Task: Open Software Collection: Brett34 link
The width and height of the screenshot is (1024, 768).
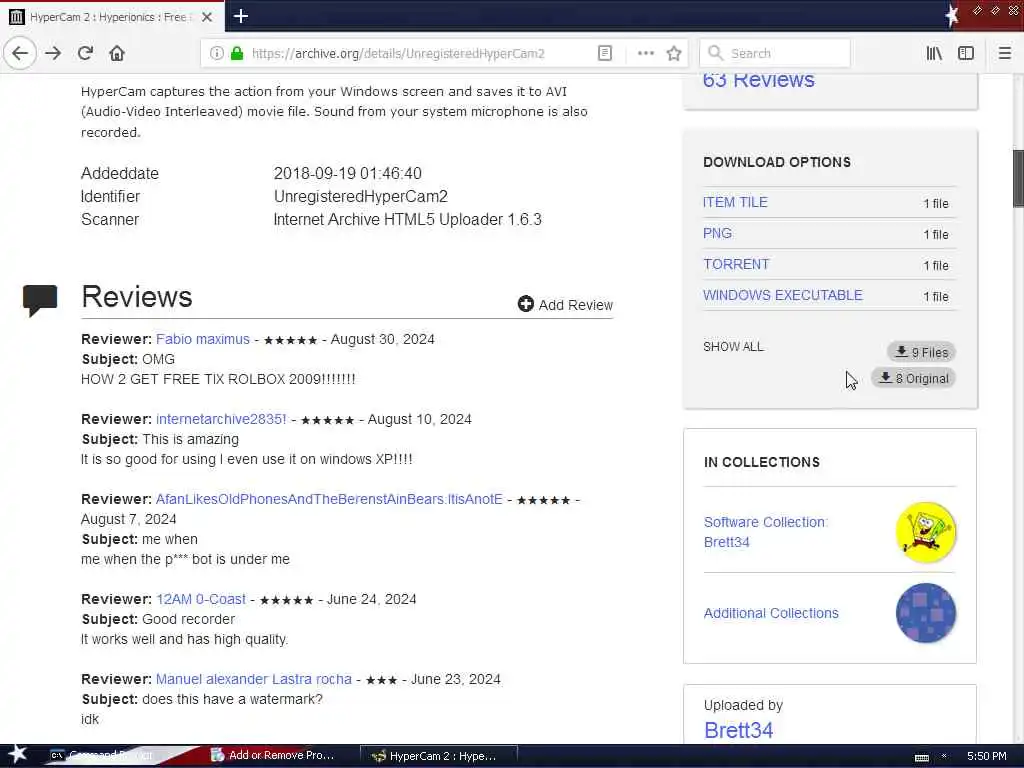Action: (x=765, y=532)
